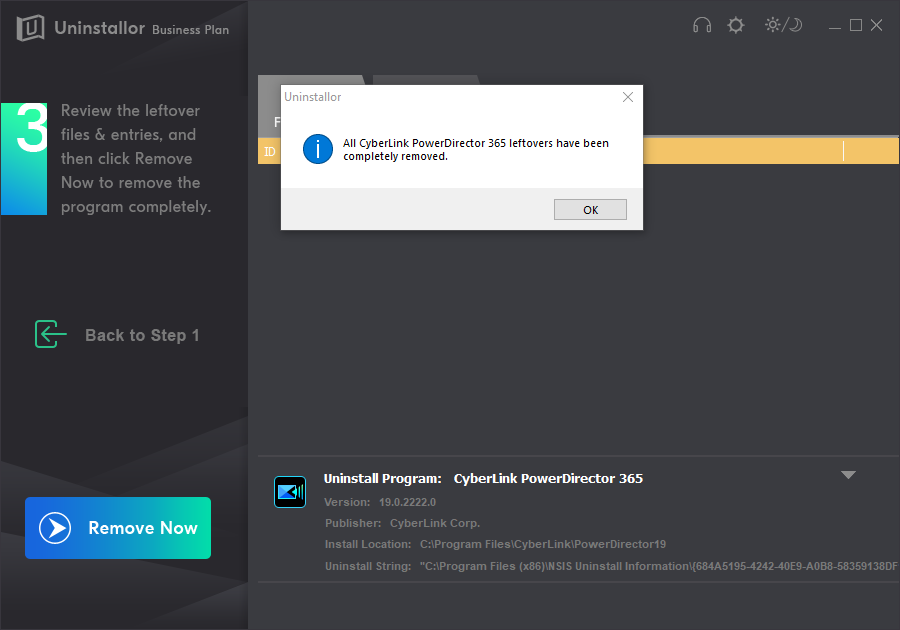
Task: Go Back to Step 1
Action: pyautogui.click(x=117, y=335)
